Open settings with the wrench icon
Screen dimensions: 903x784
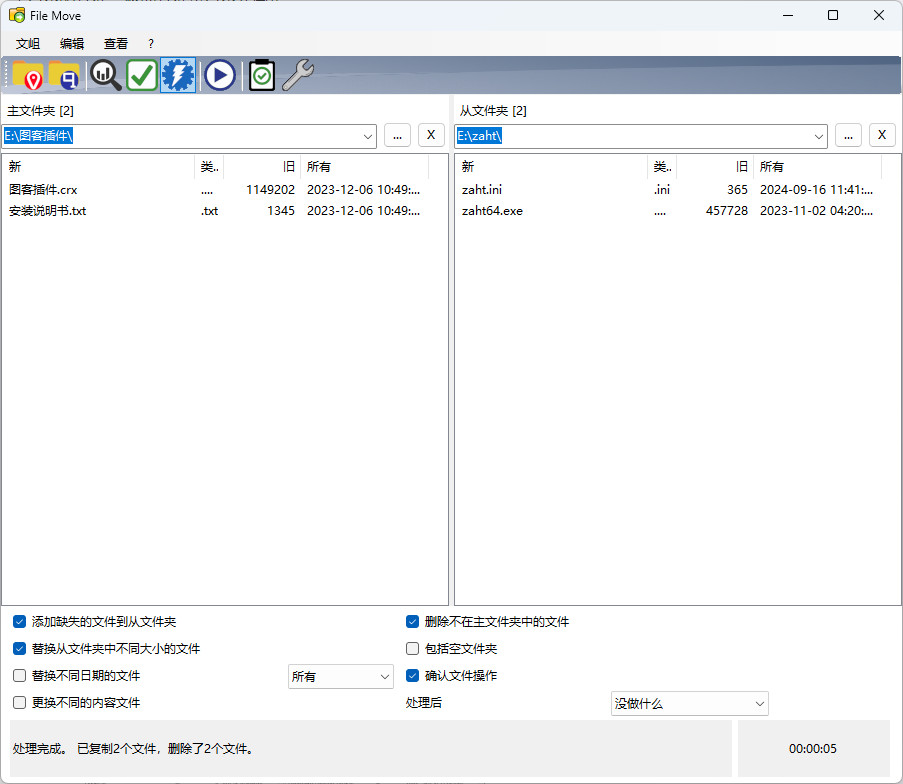pyautogui.click(x=298, y=75)
